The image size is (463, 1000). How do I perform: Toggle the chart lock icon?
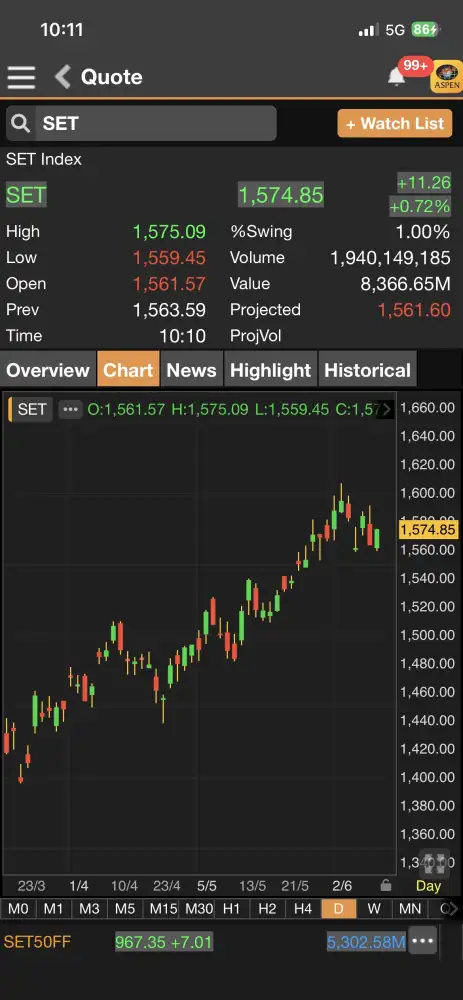[x=385, y=885]
